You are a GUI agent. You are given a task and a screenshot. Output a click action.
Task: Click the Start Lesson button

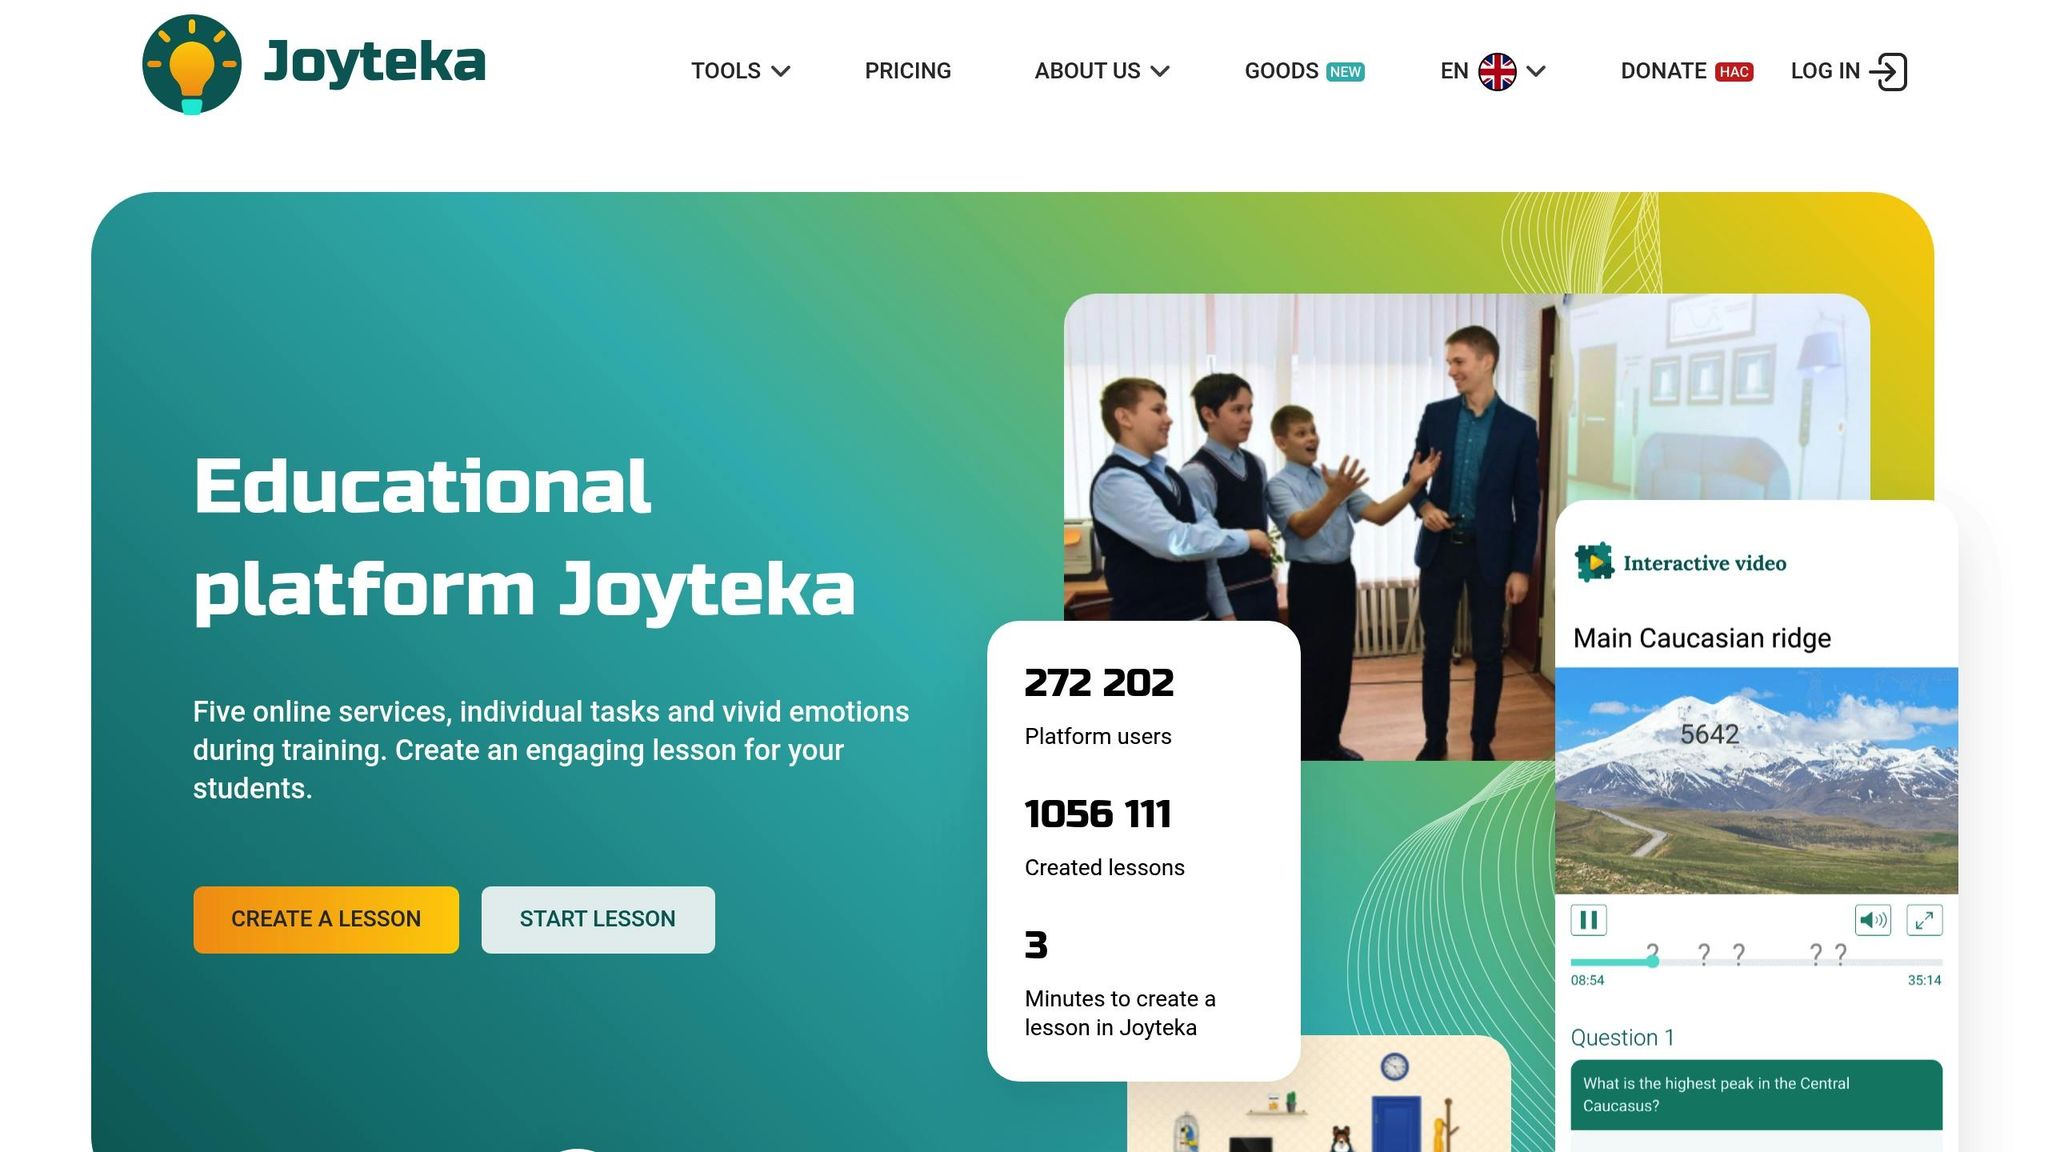pos(598,919)
